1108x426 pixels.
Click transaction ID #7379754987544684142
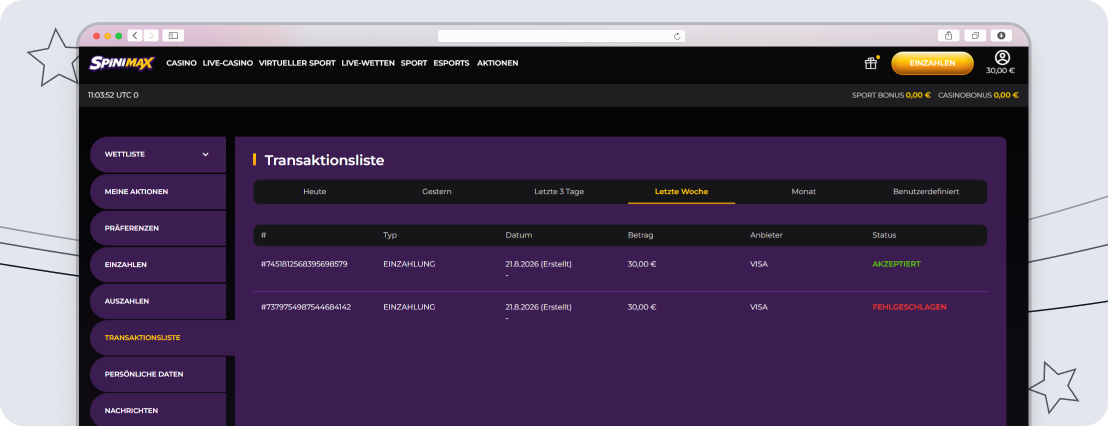pos(306,307)
